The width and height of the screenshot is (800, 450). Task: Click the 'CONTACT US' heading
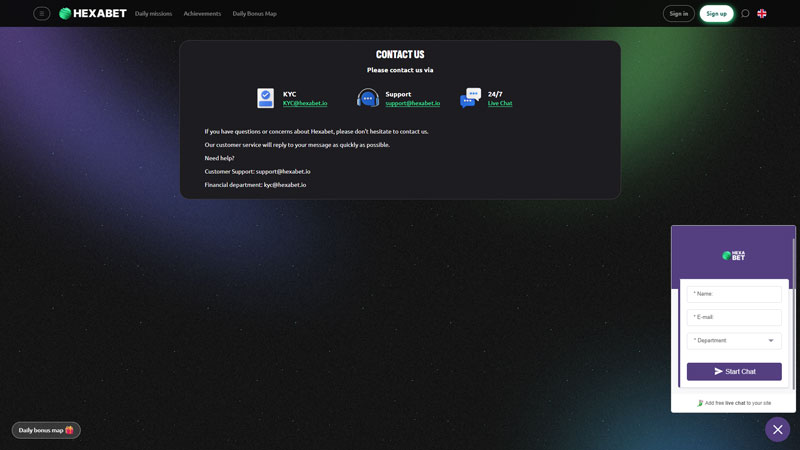click(400, 55)
